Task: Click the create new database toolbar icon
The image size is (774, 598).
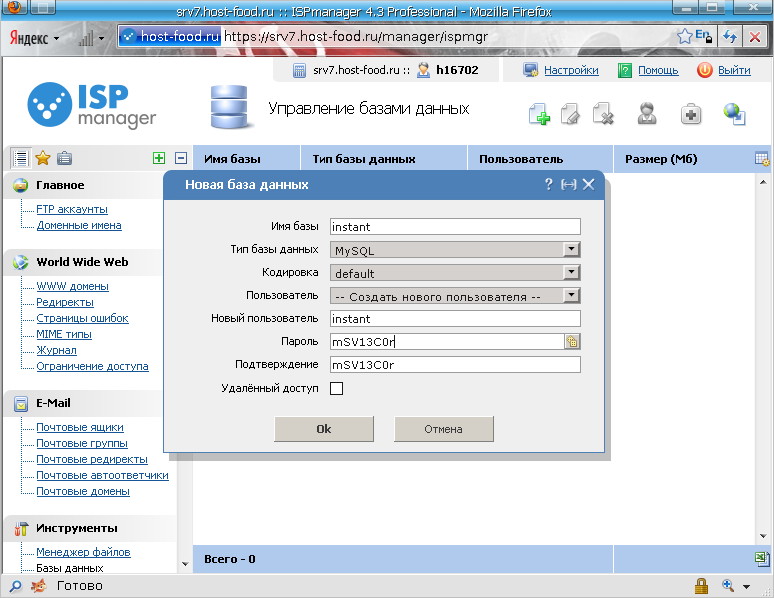Action: coord(539,114)
